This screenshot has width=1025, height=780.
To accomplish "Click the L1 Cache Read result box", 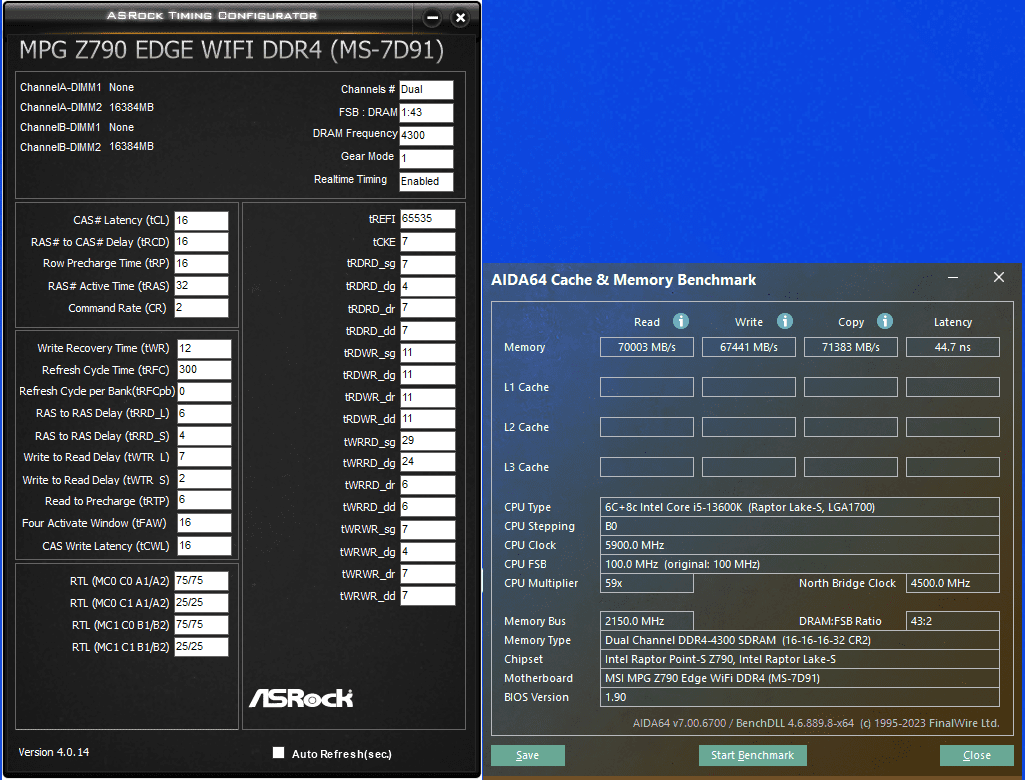I will pyautogui.click(x=647, y=387).
